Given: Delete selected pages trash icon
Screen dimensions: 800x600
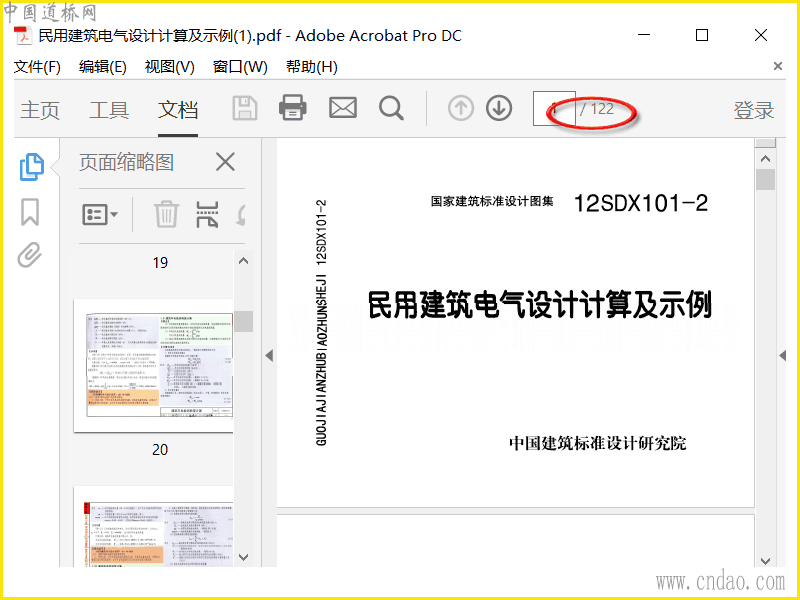Looking at the screenshot, I should click(x=166, y=214).
